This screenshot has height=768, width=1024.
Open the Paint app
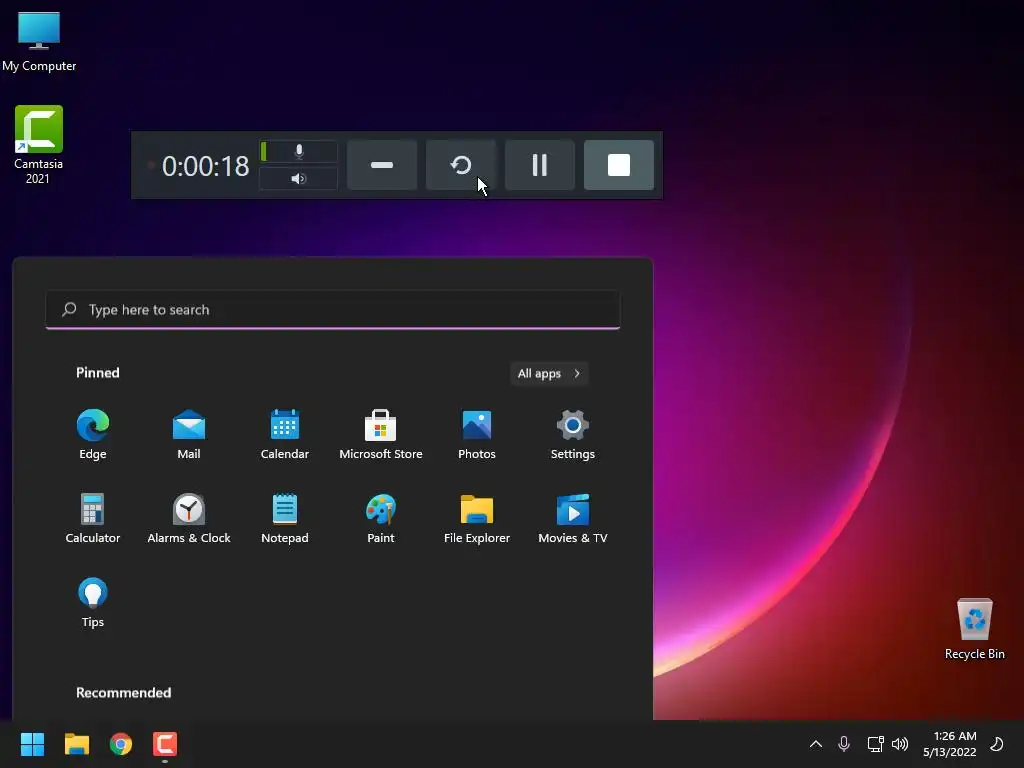pos(381,519)
